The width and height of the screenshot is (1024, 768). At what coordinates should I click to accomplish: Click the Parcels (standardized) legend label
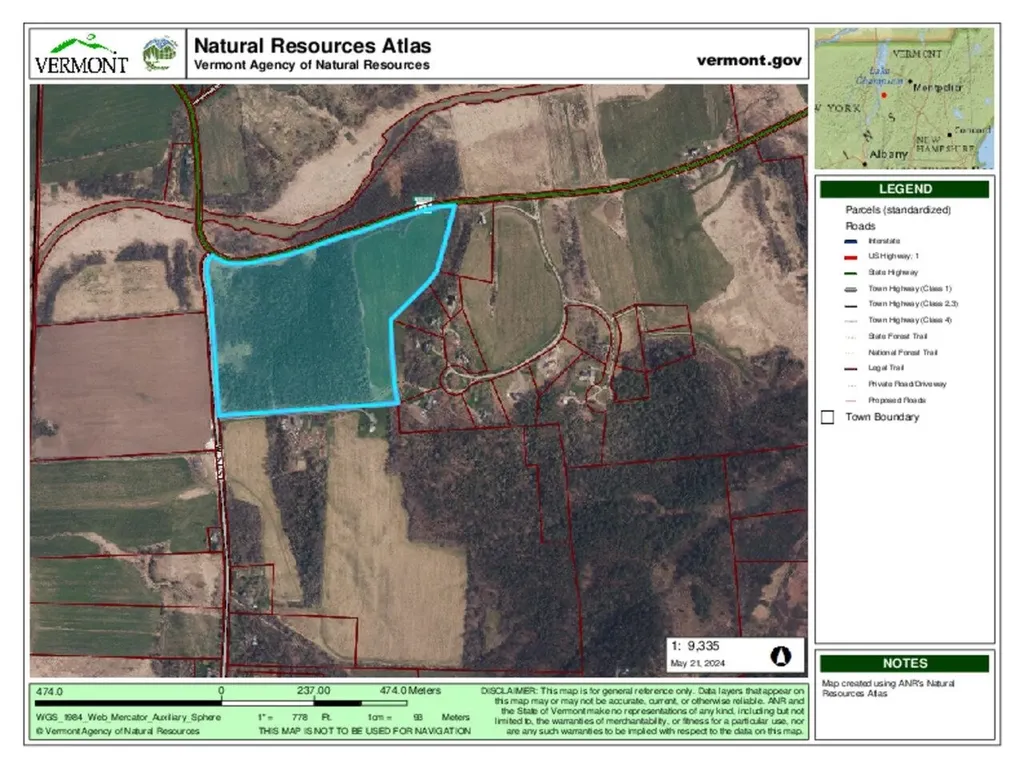coord(897,210)
